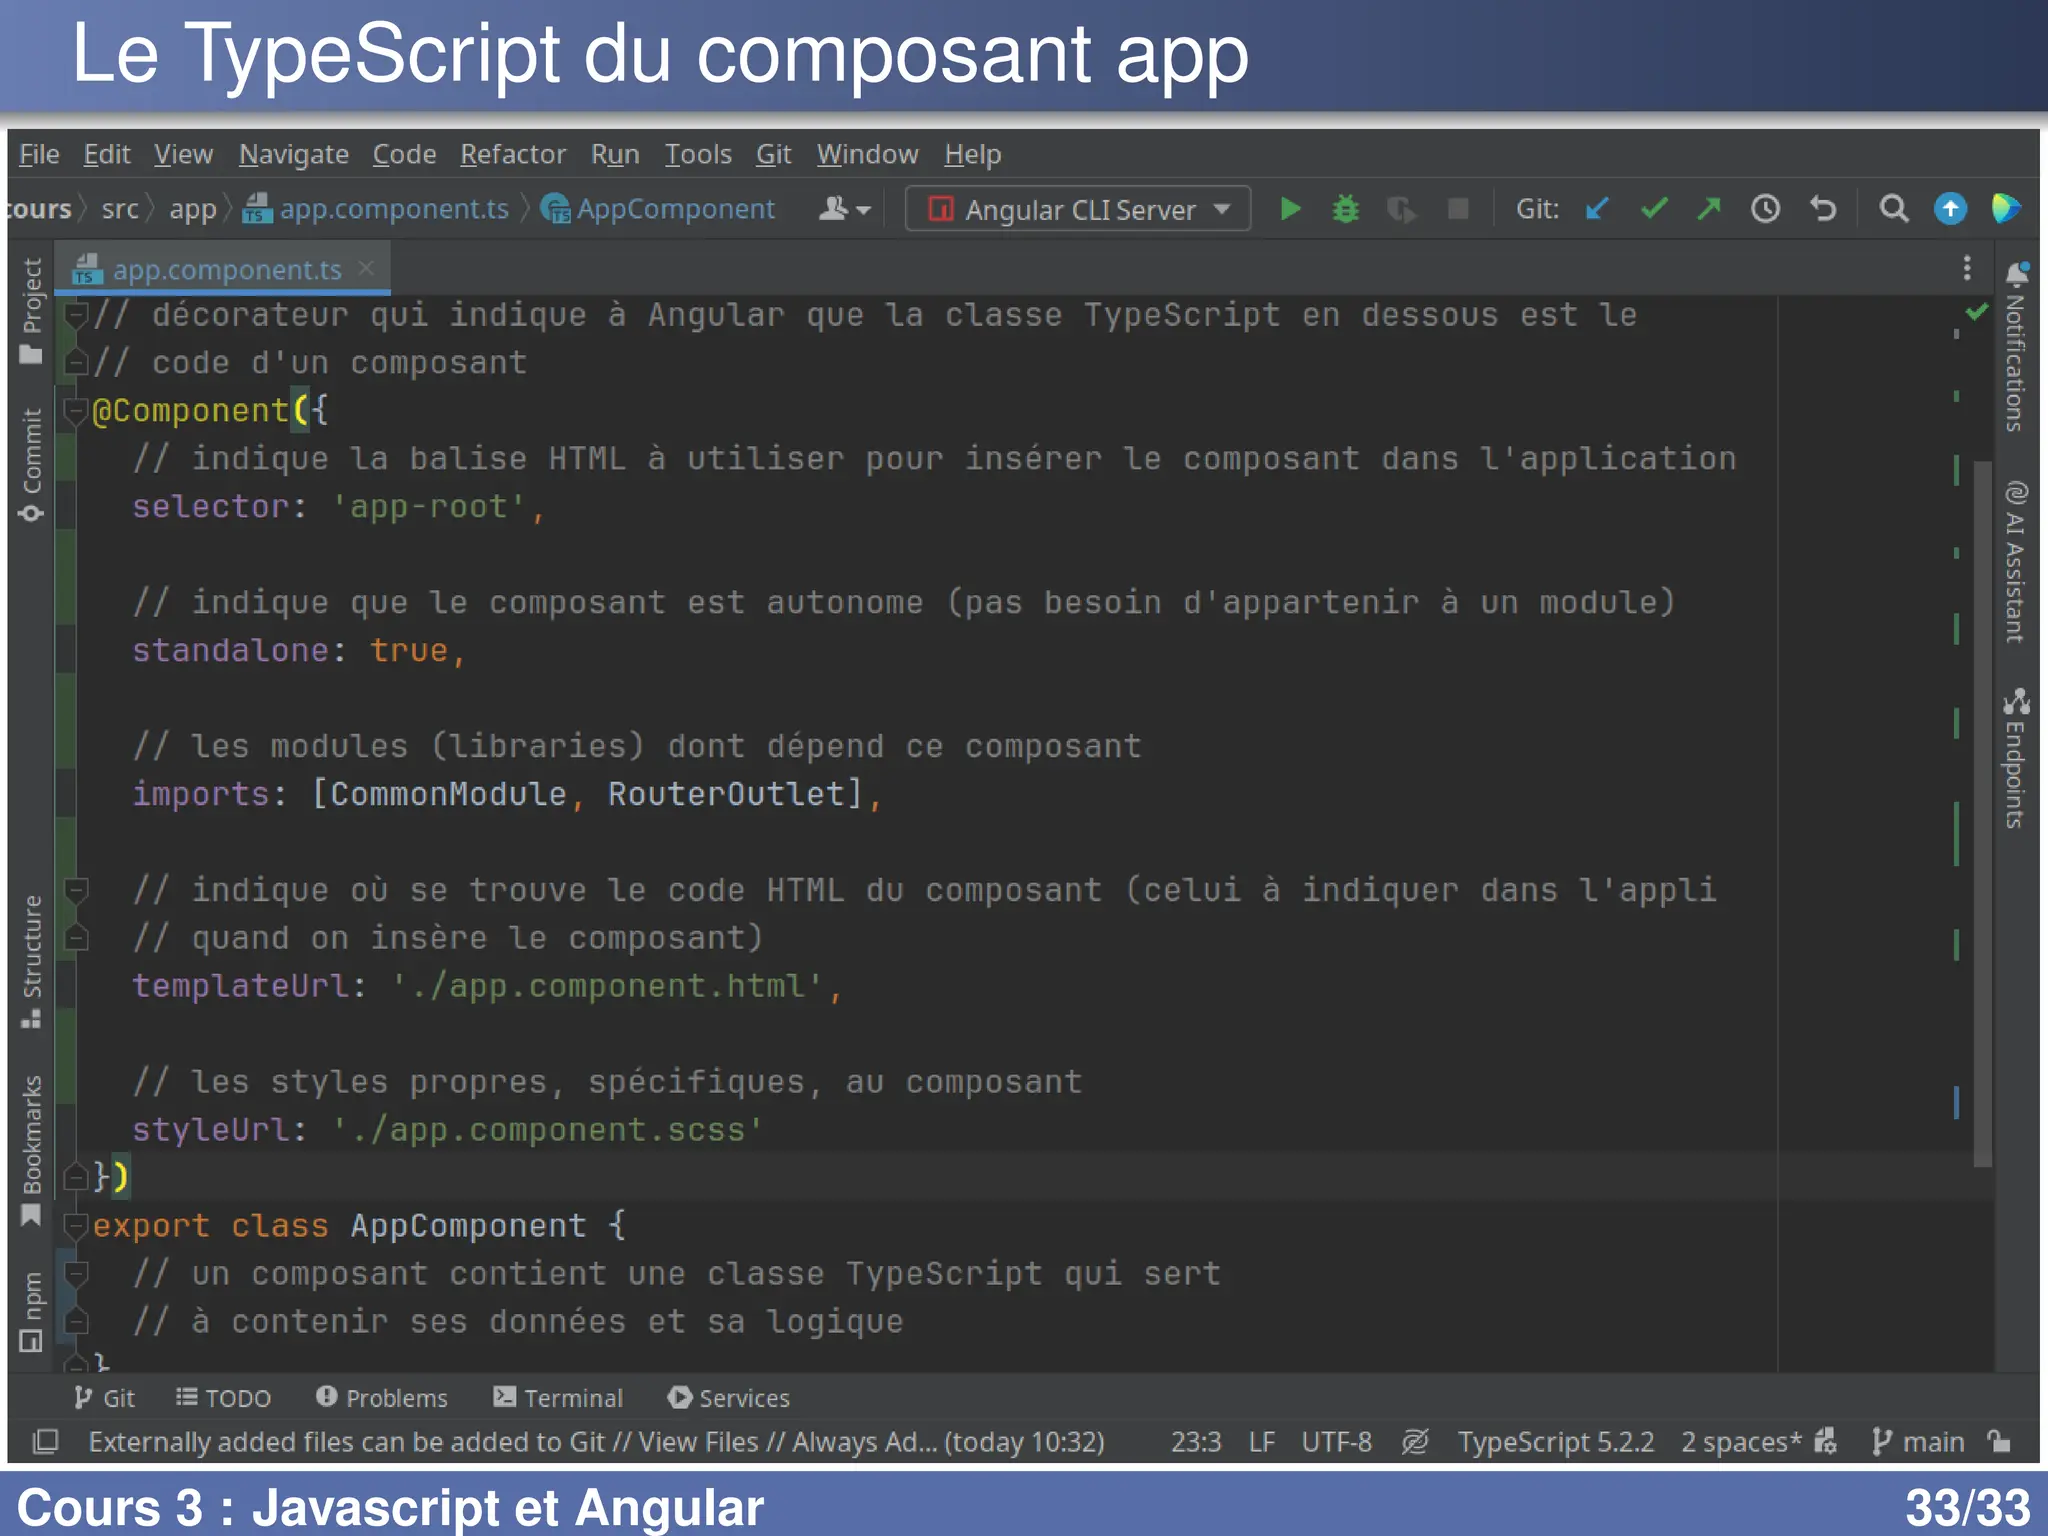Click the green inspection checkmark widget

(x=1976, y=312)
